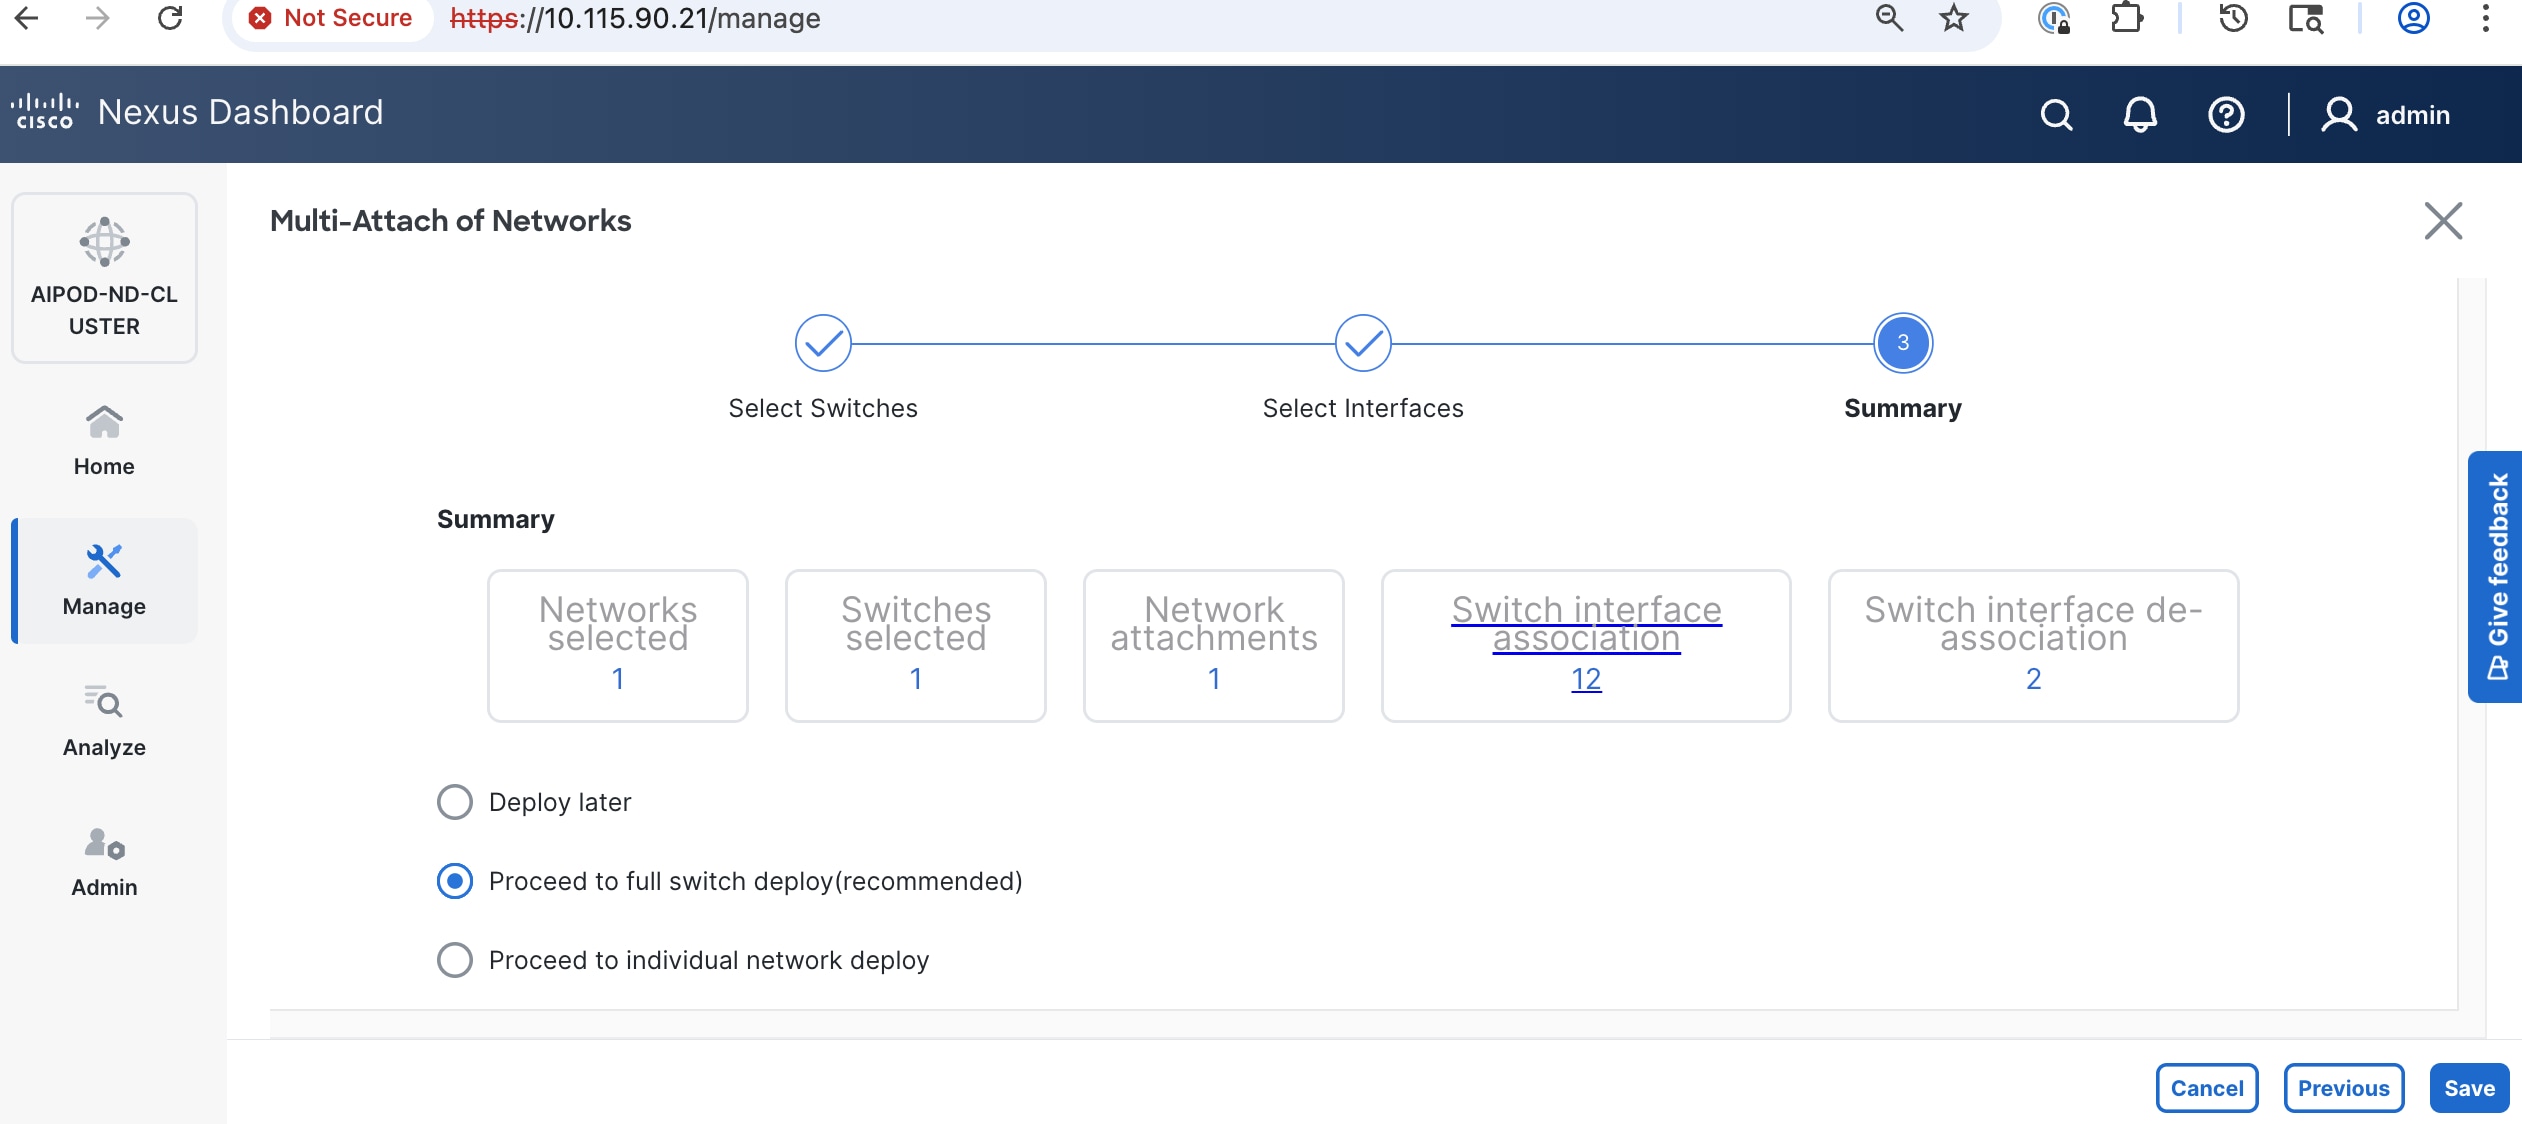Open the notifications bell
The width and height of the screenshot is (2522, 1124).
pyautogui.click(x=2140, y=114)
